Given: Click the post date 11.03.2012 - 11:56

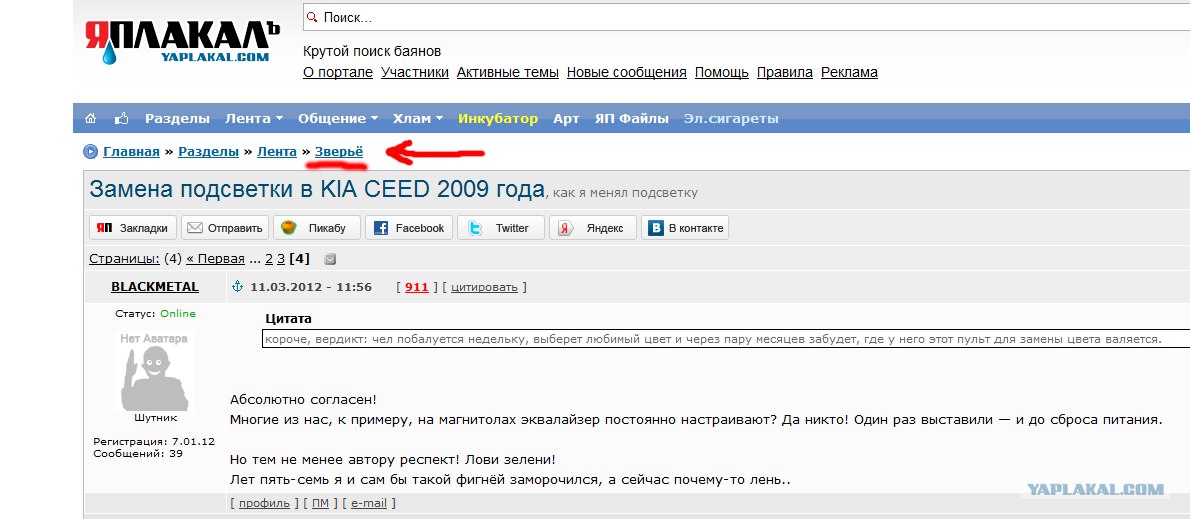Looking at the screenshot, I should coord(311,287).
